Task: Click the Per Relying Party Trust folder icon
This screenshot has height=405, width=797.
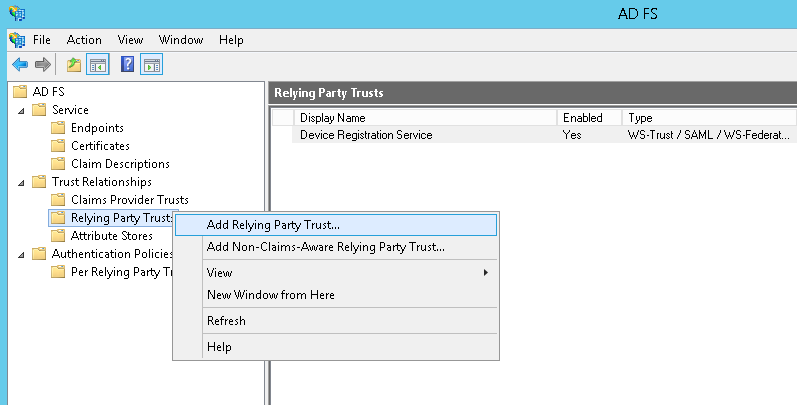Action: pyautogui.click(x=58, y=272)
